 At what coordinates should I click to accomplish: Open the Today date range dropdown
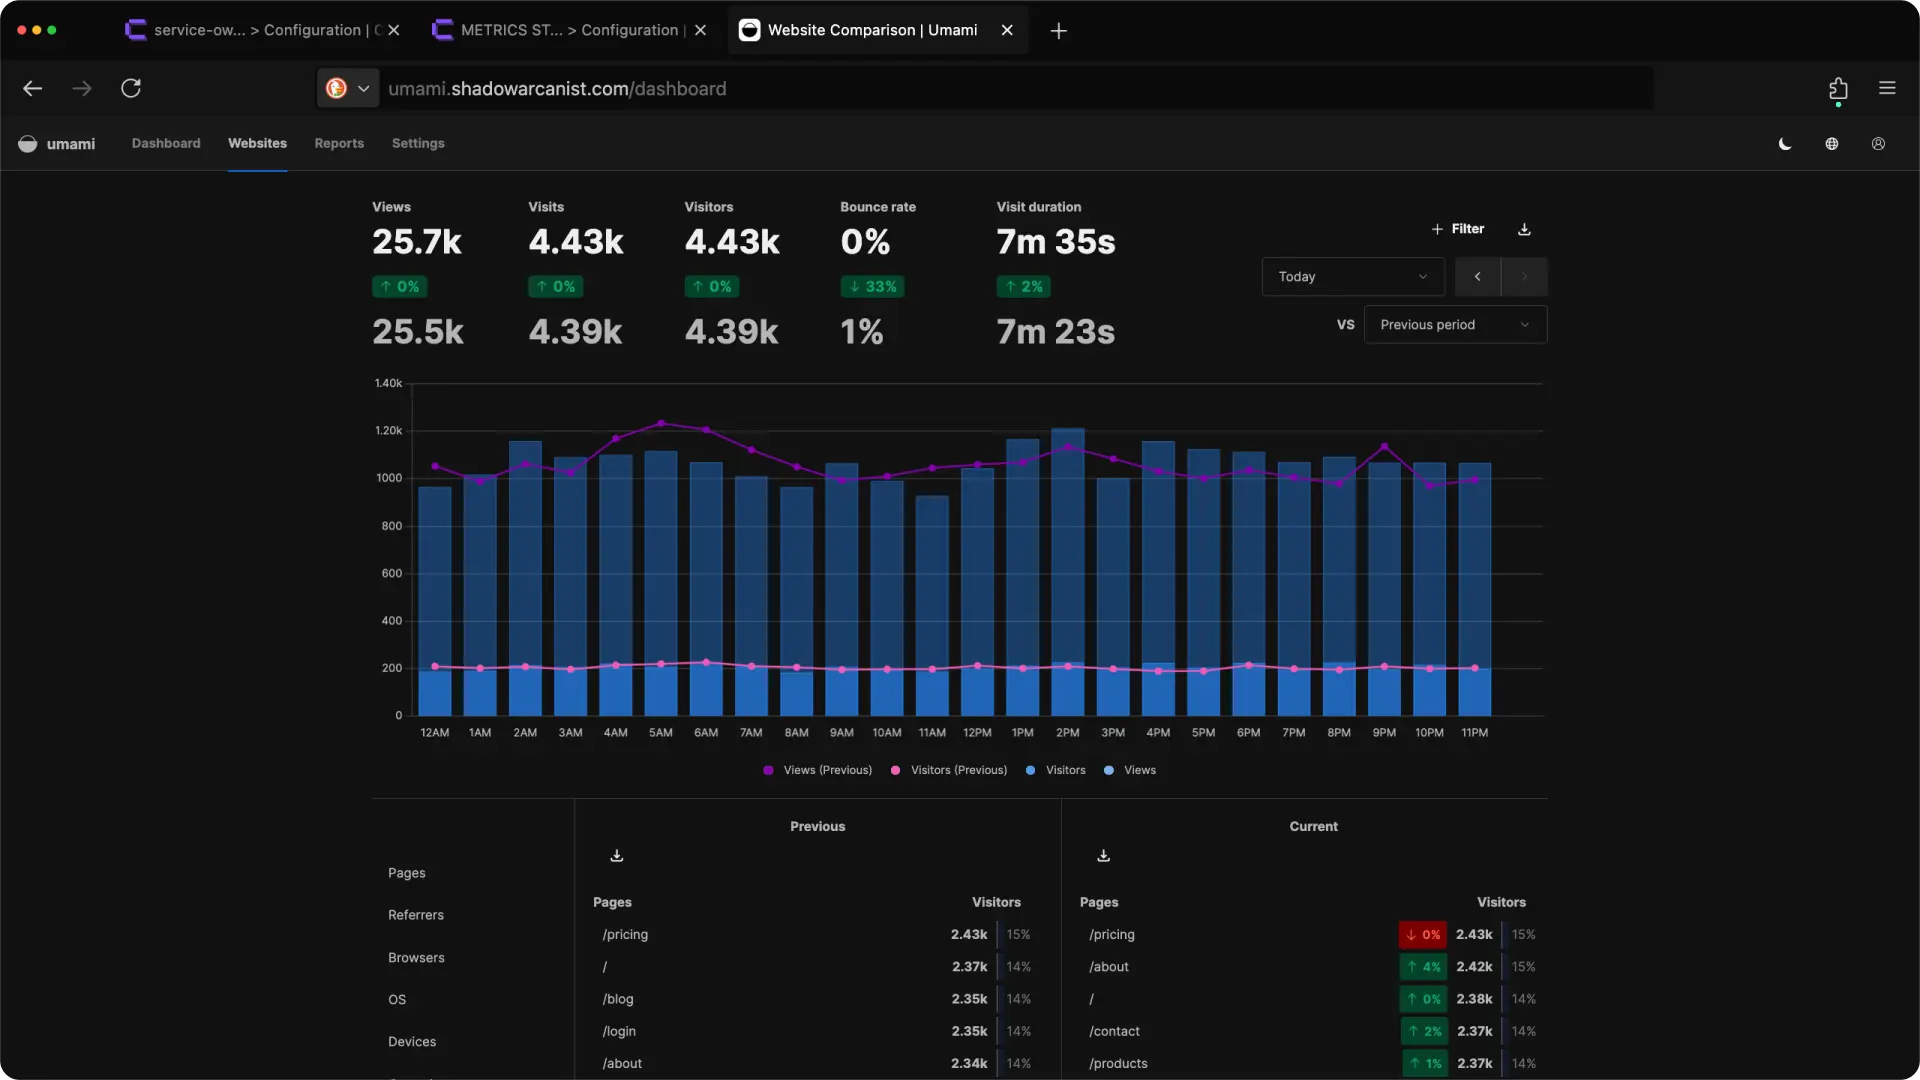[1352, 277]
